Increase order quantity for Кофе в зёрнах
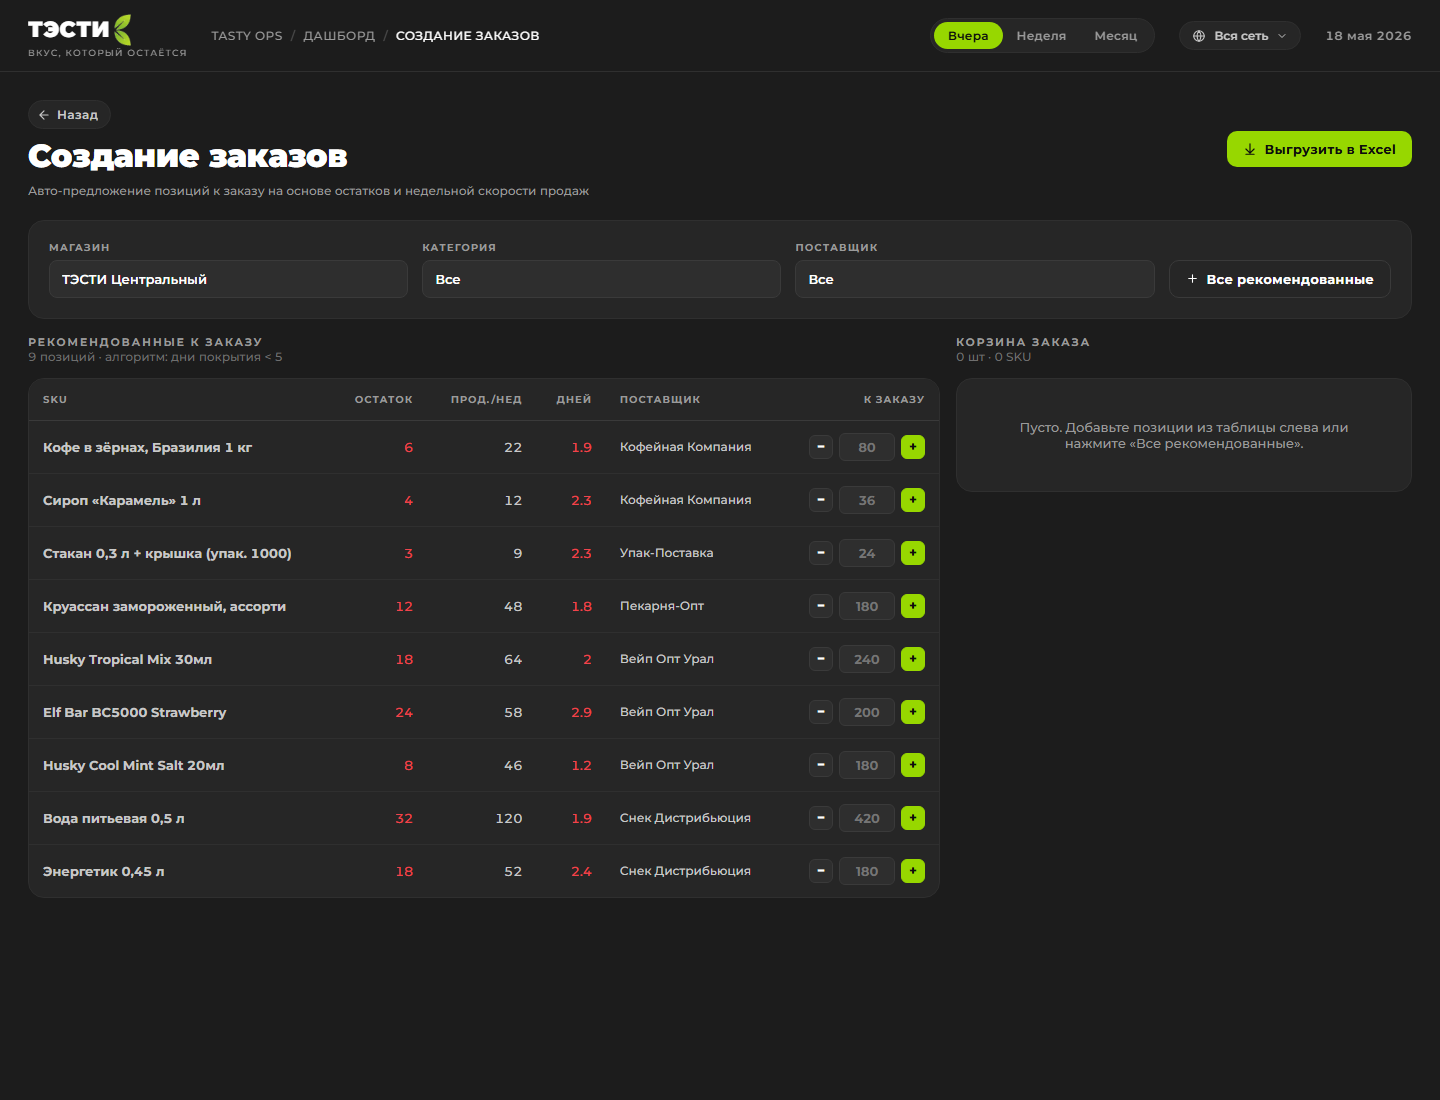 913,447
